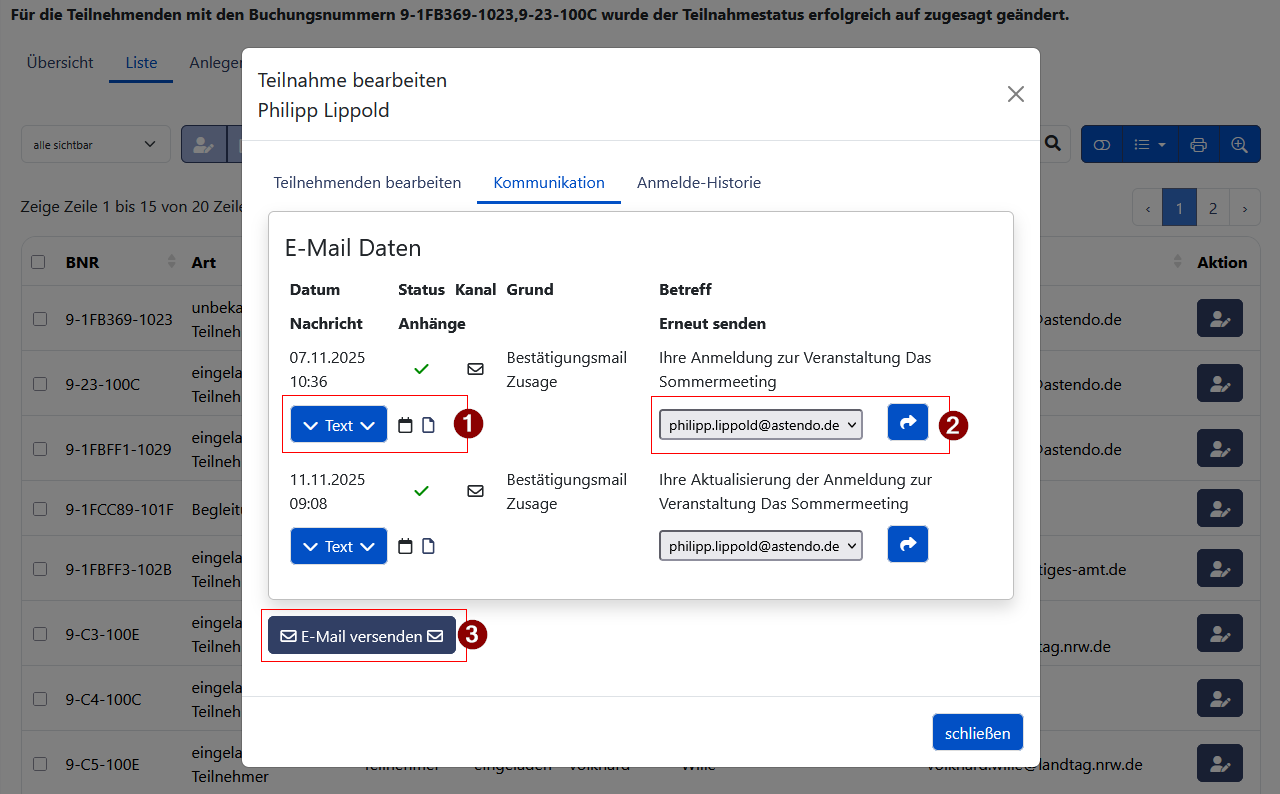Image resolution: width=1280 pixels, height=794 pixels.
Task: Click the document icon for the 07.11.2025 message
Action: click(427, 424)
